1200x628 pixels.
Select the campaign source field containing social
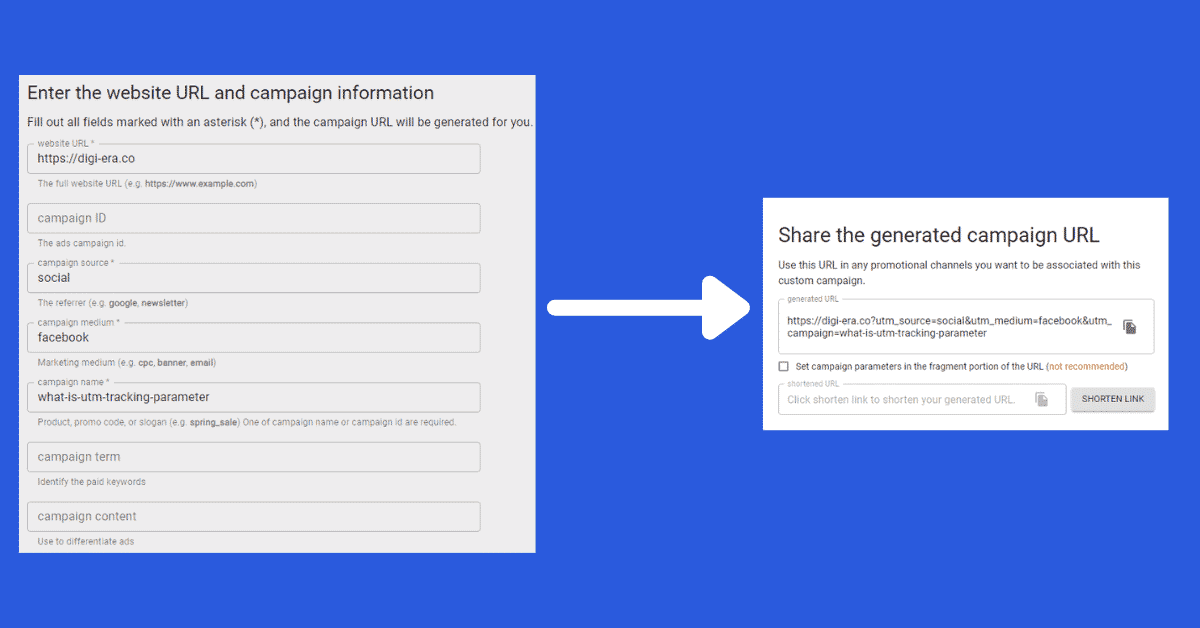click(253, 278)
